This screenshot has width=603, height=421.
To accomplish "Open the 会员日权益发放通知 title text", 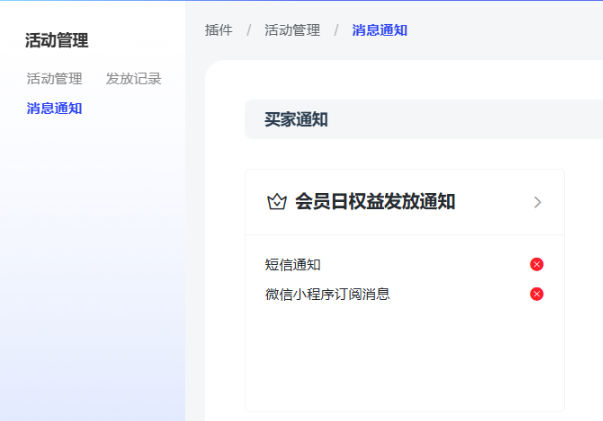I will click(375, 202).
